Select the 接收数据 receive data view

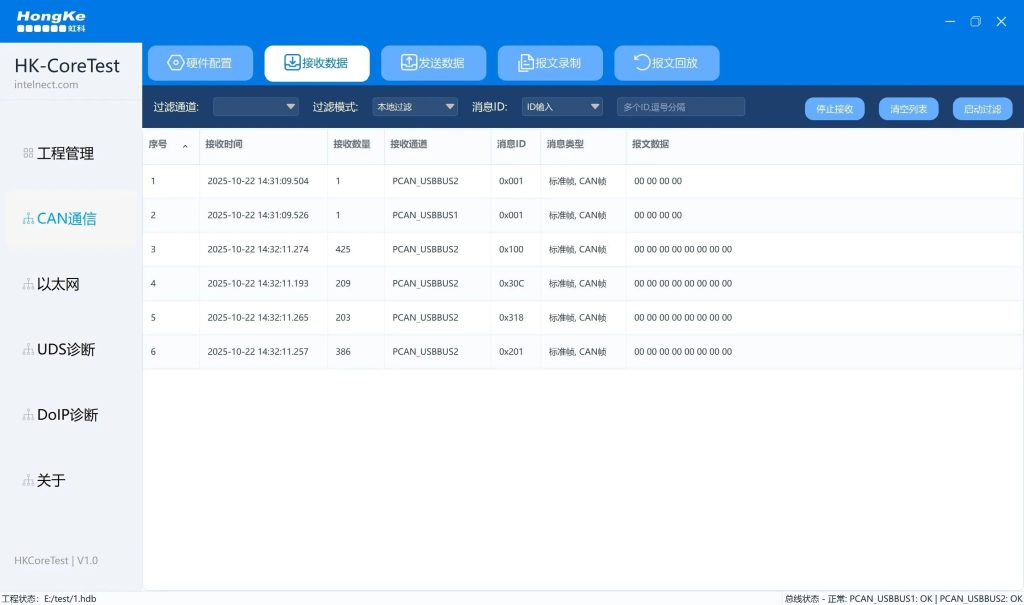coord(318,62)
